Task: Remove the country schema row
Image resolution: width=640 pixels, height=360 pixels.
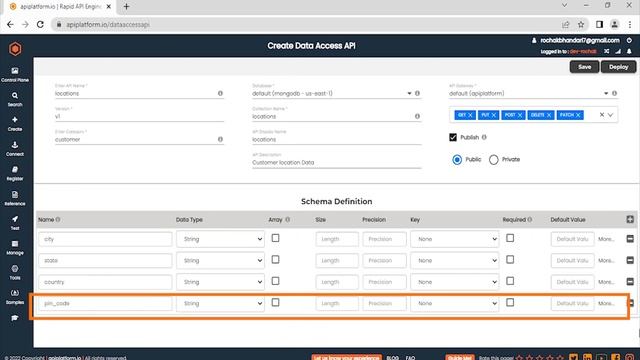Action: pos(630,282)
